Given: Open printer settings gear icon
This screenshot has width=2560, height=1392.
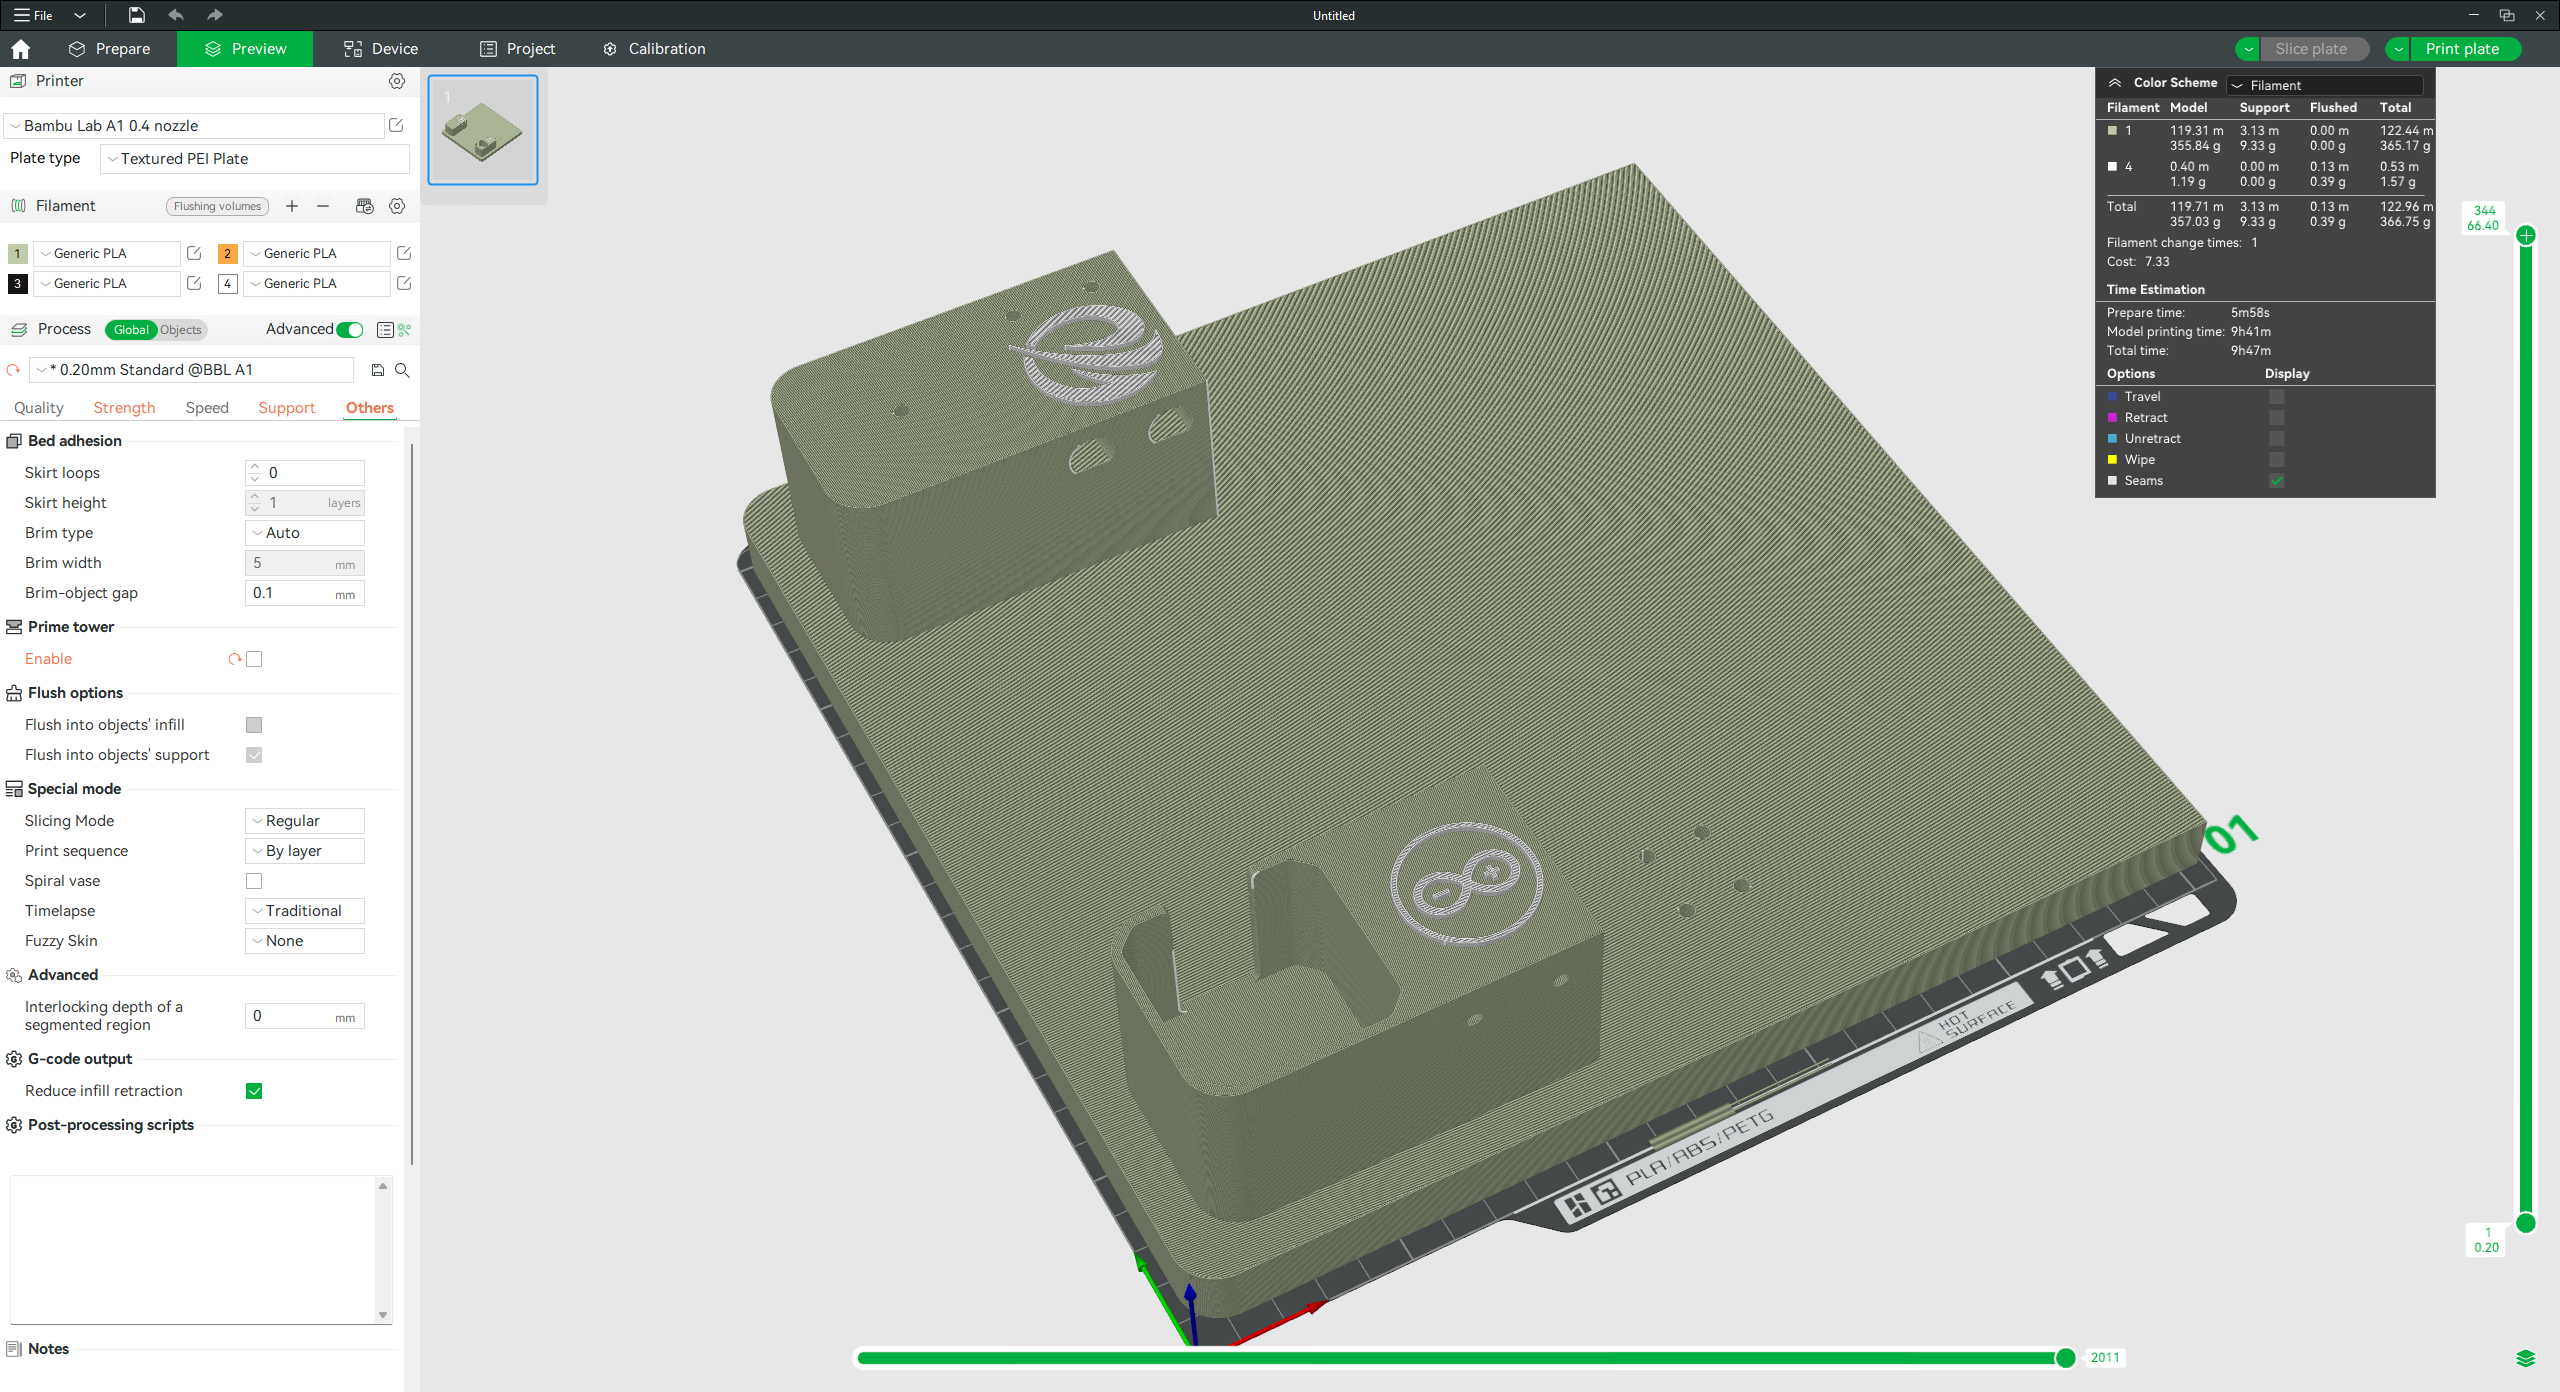Looking at the screenshot, I should coord(397,81).
